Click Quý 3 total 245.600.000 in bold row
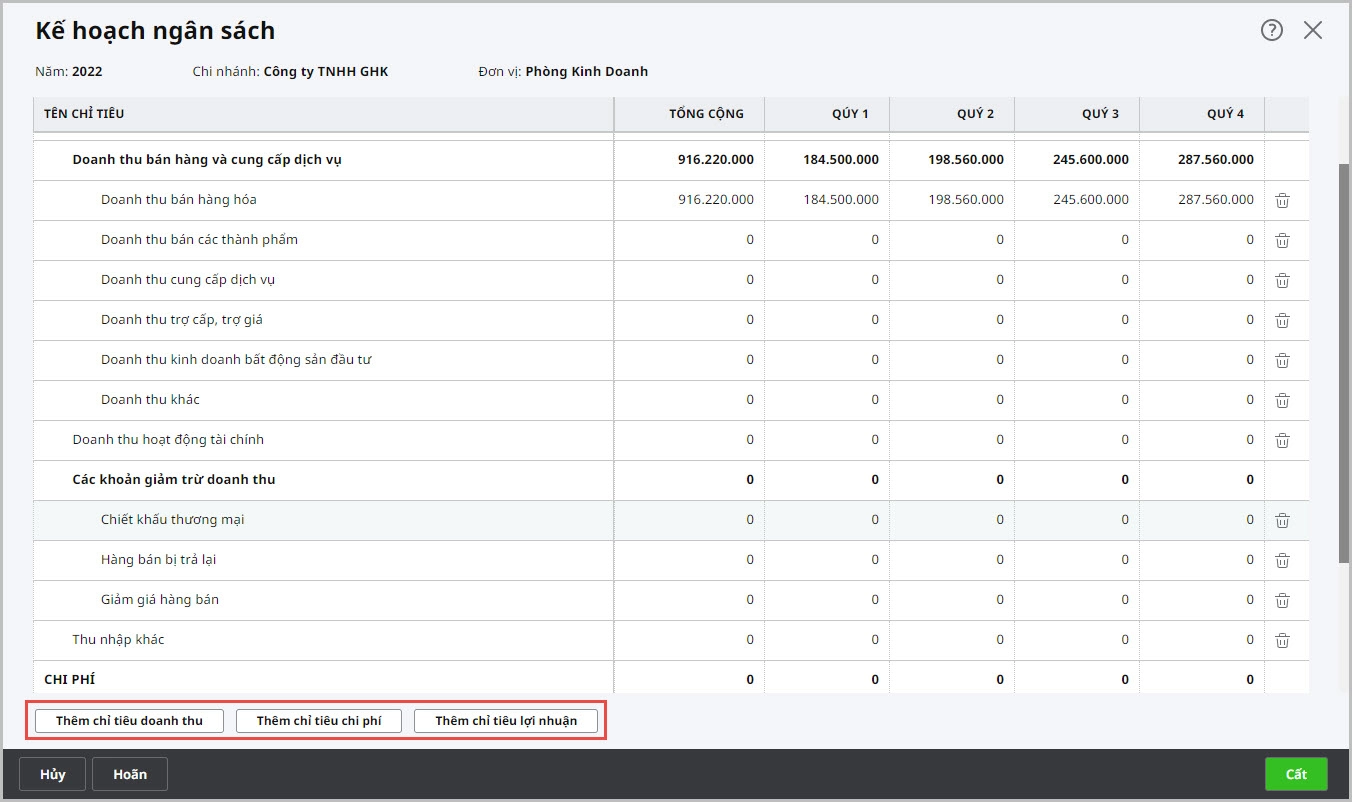The height and width of the screenshot is (802, 1352). pos(1091,160)
